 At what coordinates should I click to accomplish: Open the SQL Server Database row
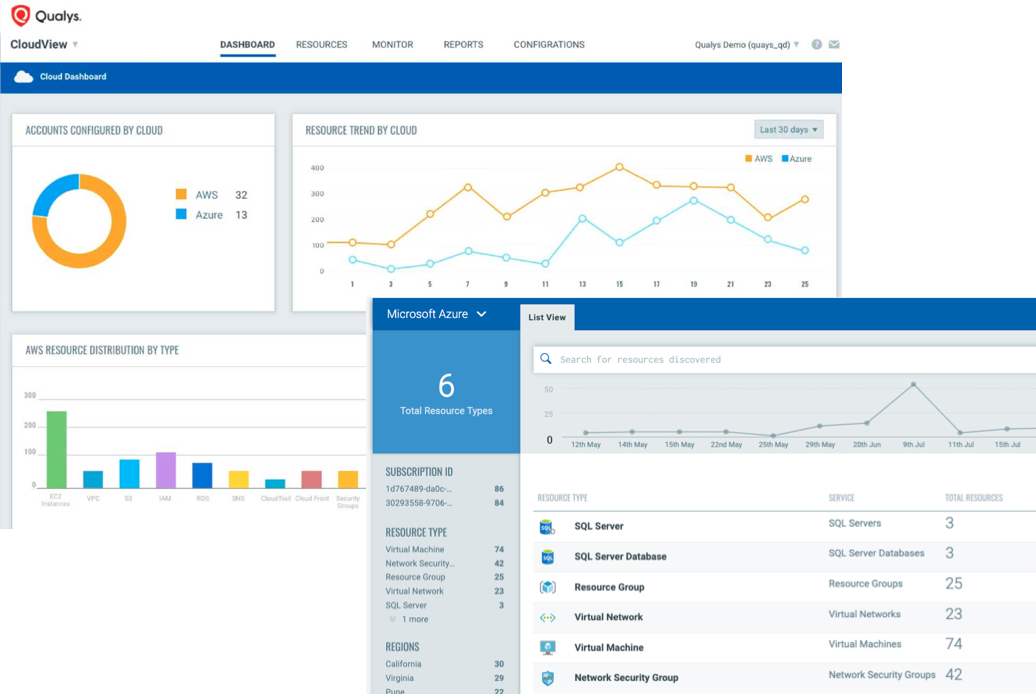784,557
